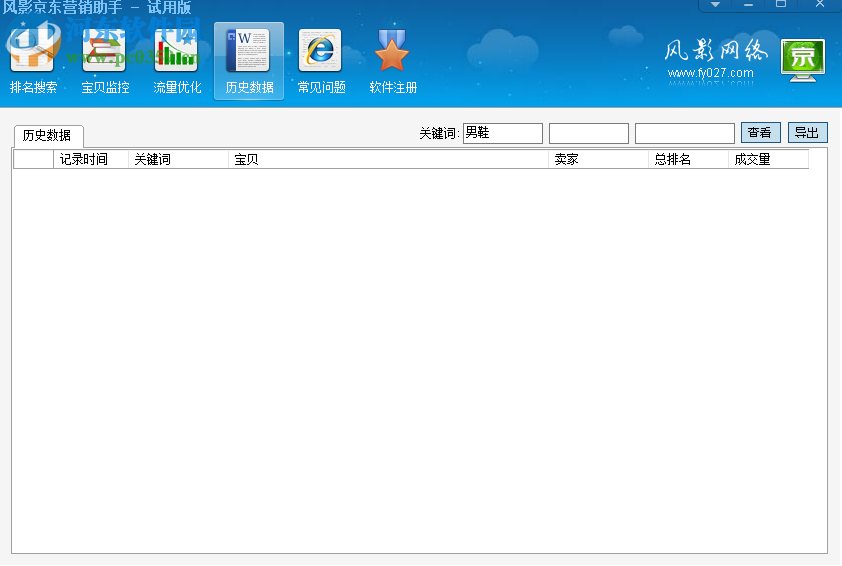Sort by the 记录时间 column header

point(91,159)
